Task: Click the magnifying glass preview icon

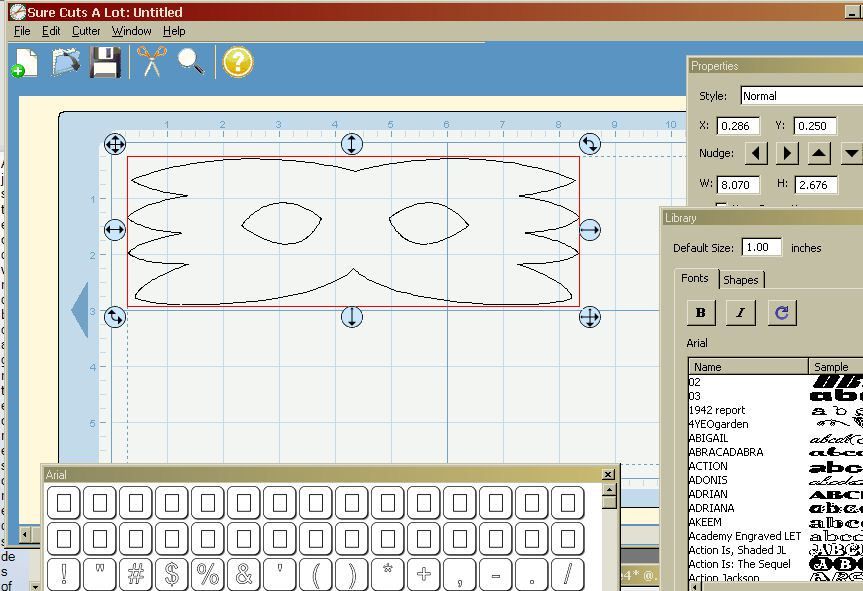Action: pyautogui.click(x=191, y=61)
